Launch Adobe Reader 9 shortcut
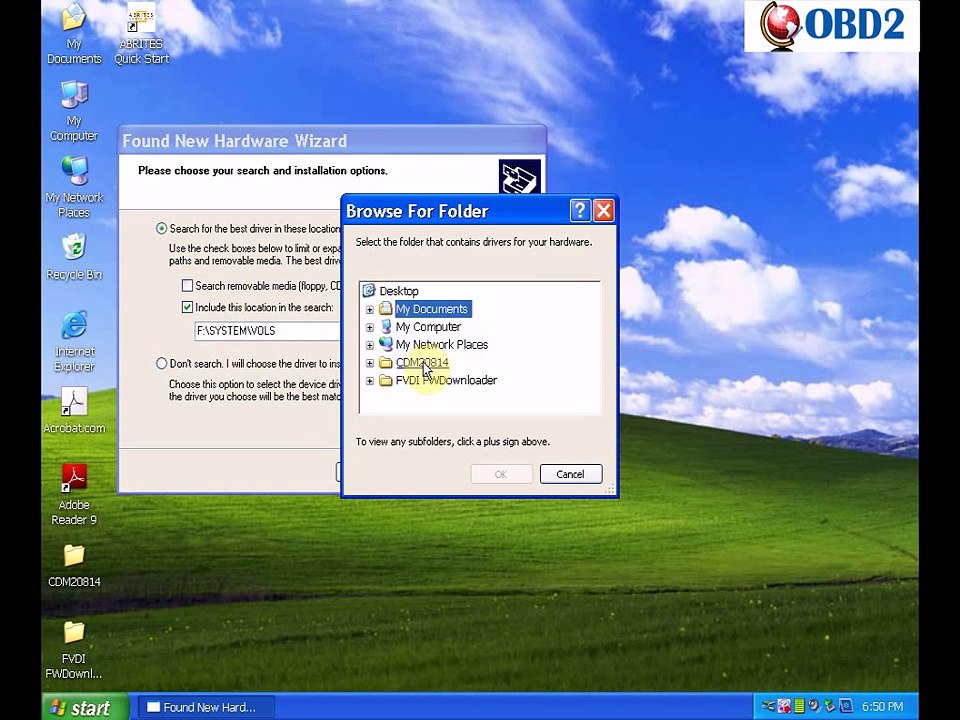Screen dimensions: 960x720 [x=74, y=495]
